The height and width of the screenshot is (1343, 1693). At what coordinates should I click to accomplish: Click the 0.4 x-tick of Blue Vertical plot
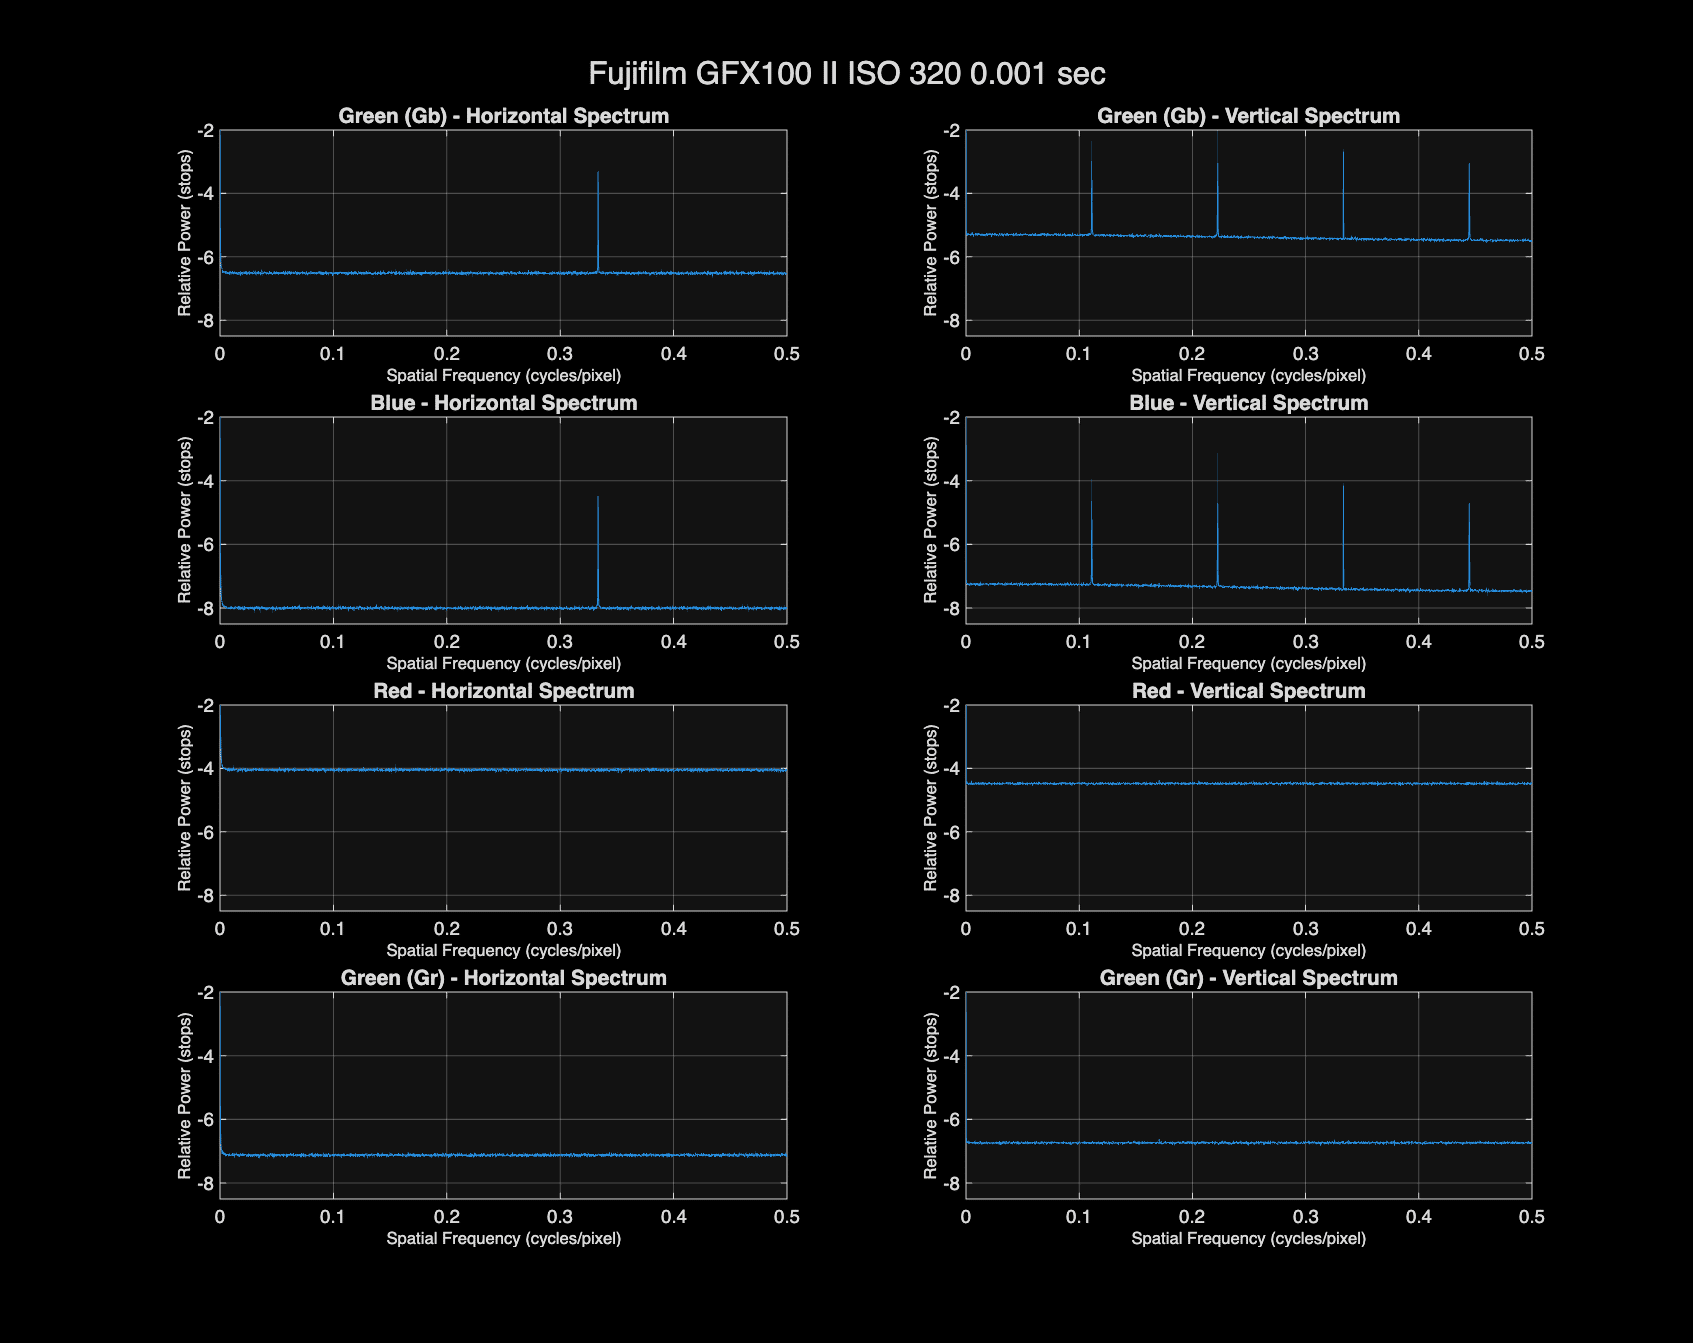point(1419,642)
